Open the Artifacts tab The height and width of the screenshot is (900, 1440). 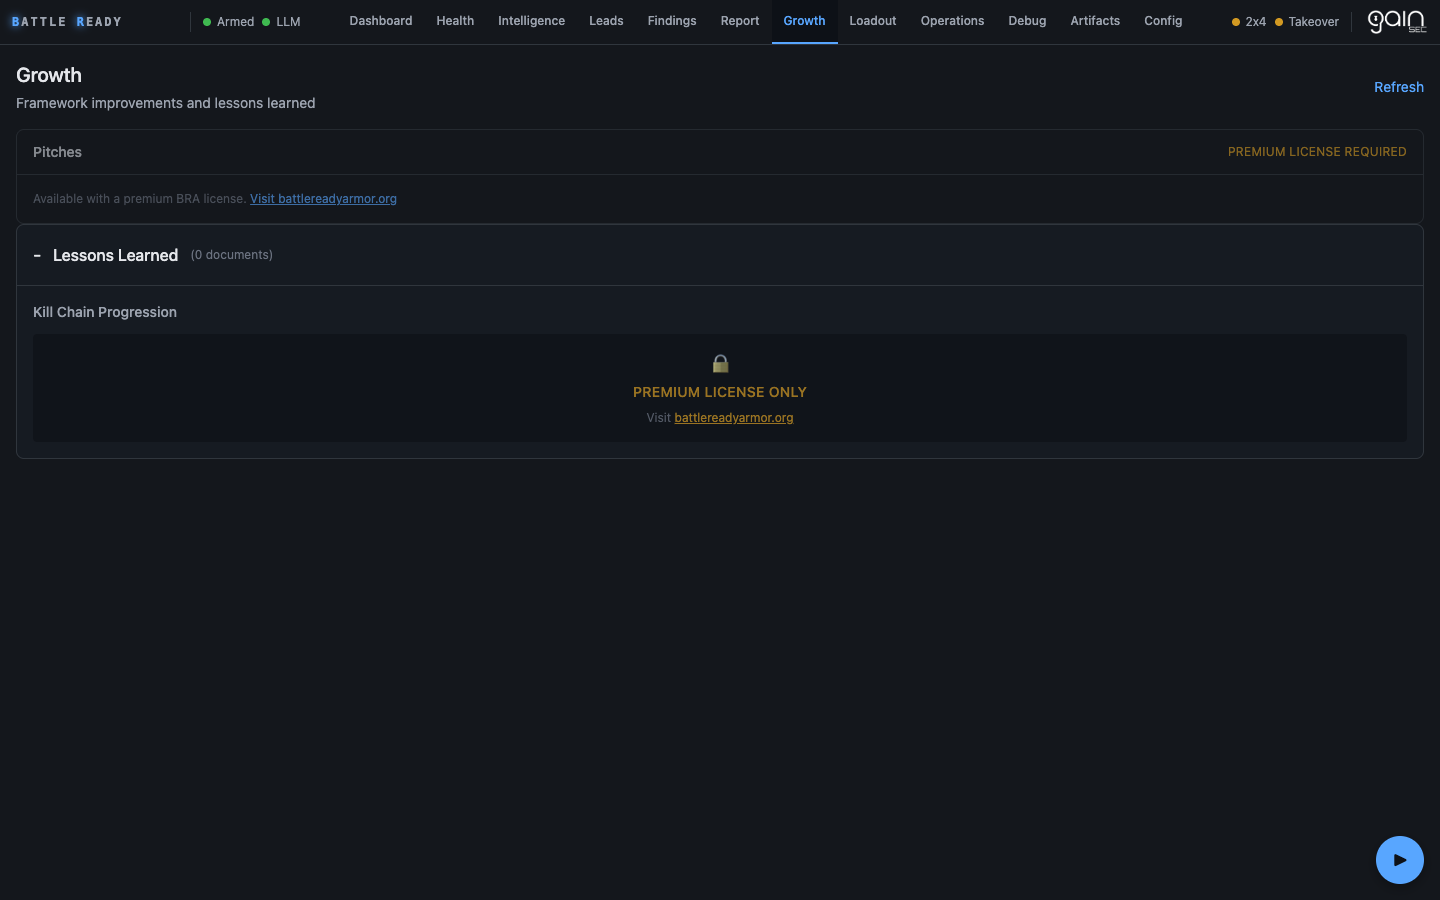click(x=1095, y=21)
